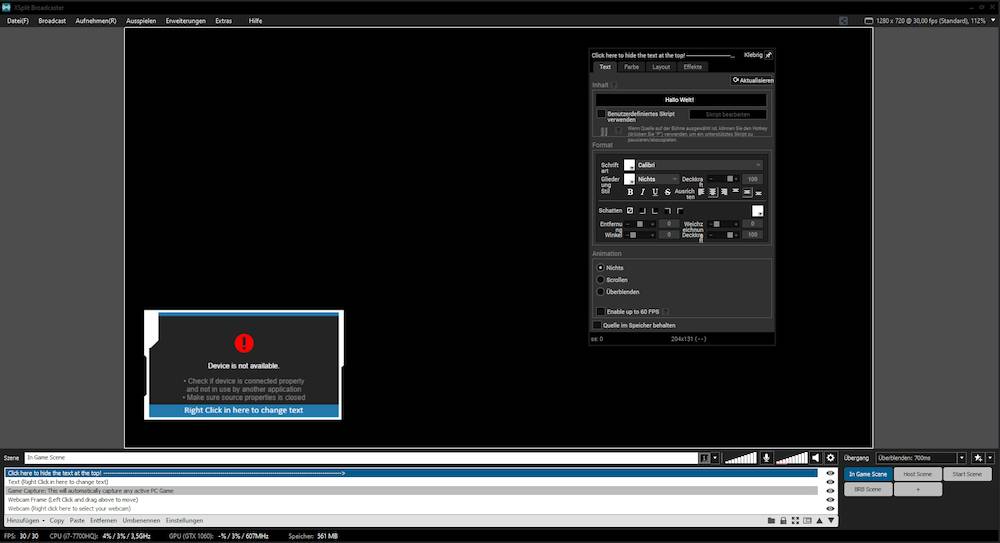Switch to Start Scene
Viewport: 1000px width, 543px height.
click(967, 474)
